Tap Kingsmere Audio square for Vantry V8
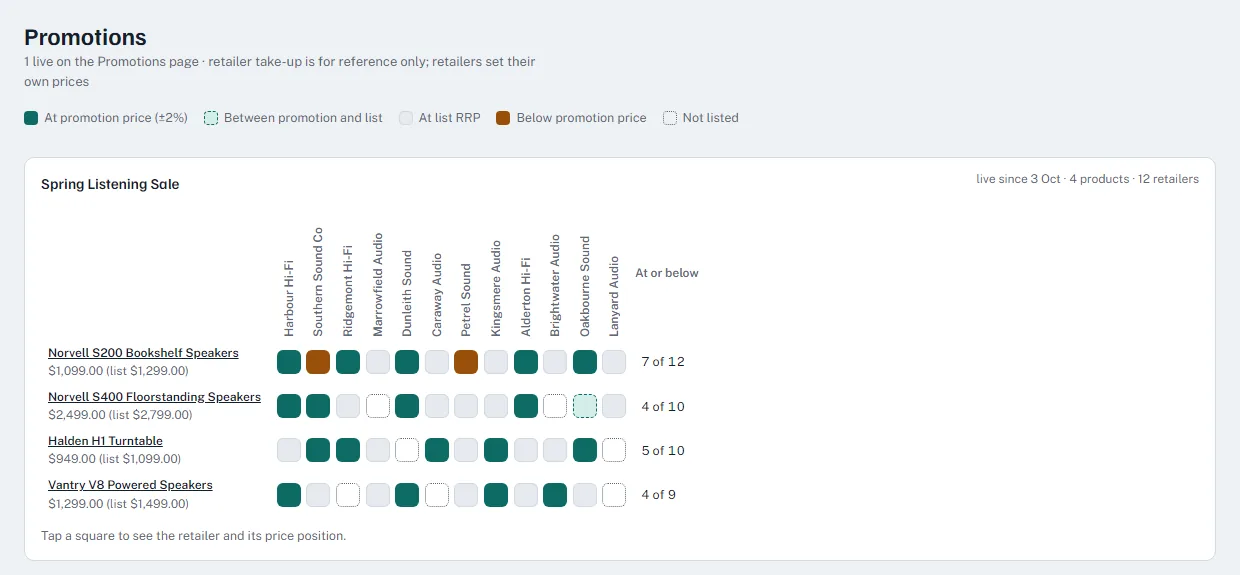The height and width of the screenshot is (575, 1240). tap(496, 494)
